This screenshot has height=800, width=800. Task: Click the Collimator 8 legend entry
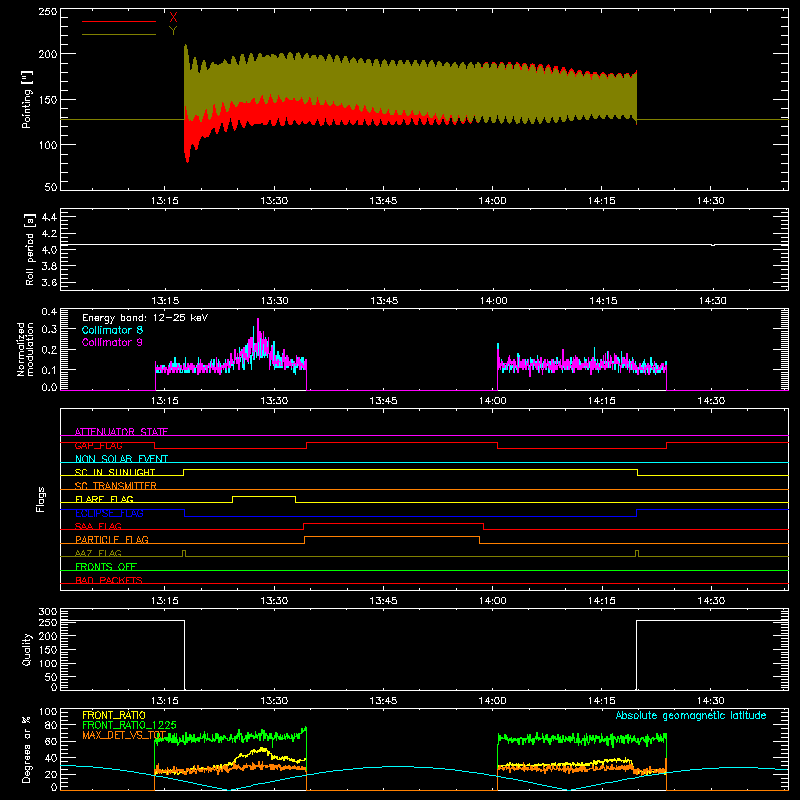coord(112,330)
